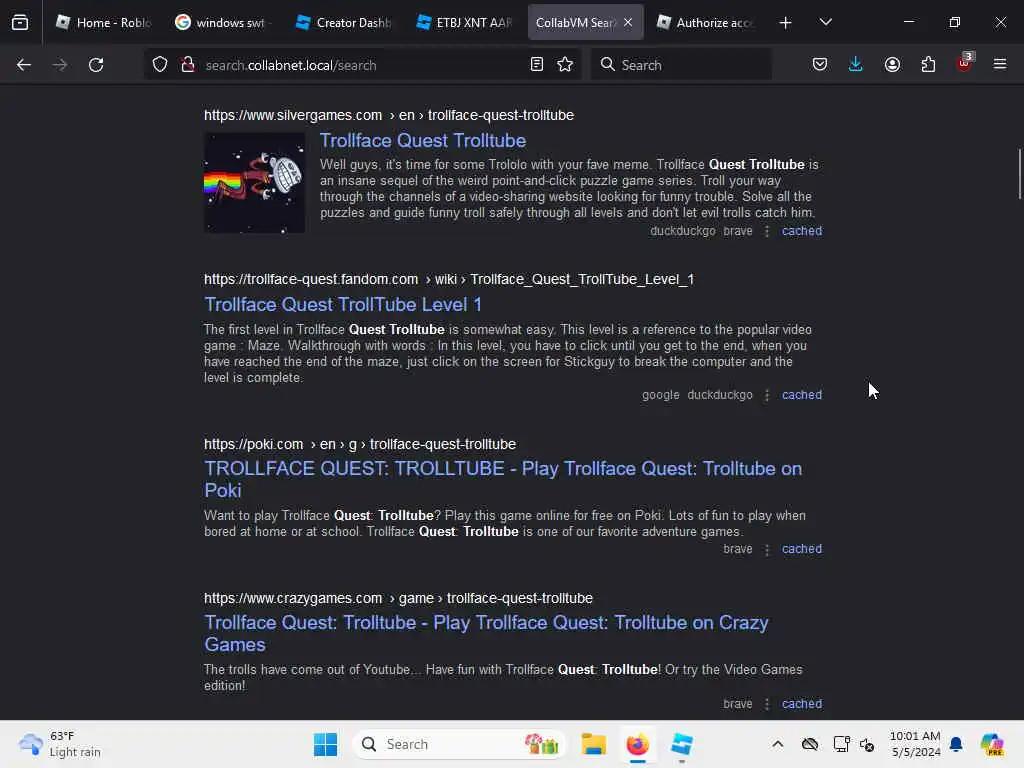The image size is (1024, 768).
Task: Click the Trollface rainbow thumbnail image
Action: 254,183
